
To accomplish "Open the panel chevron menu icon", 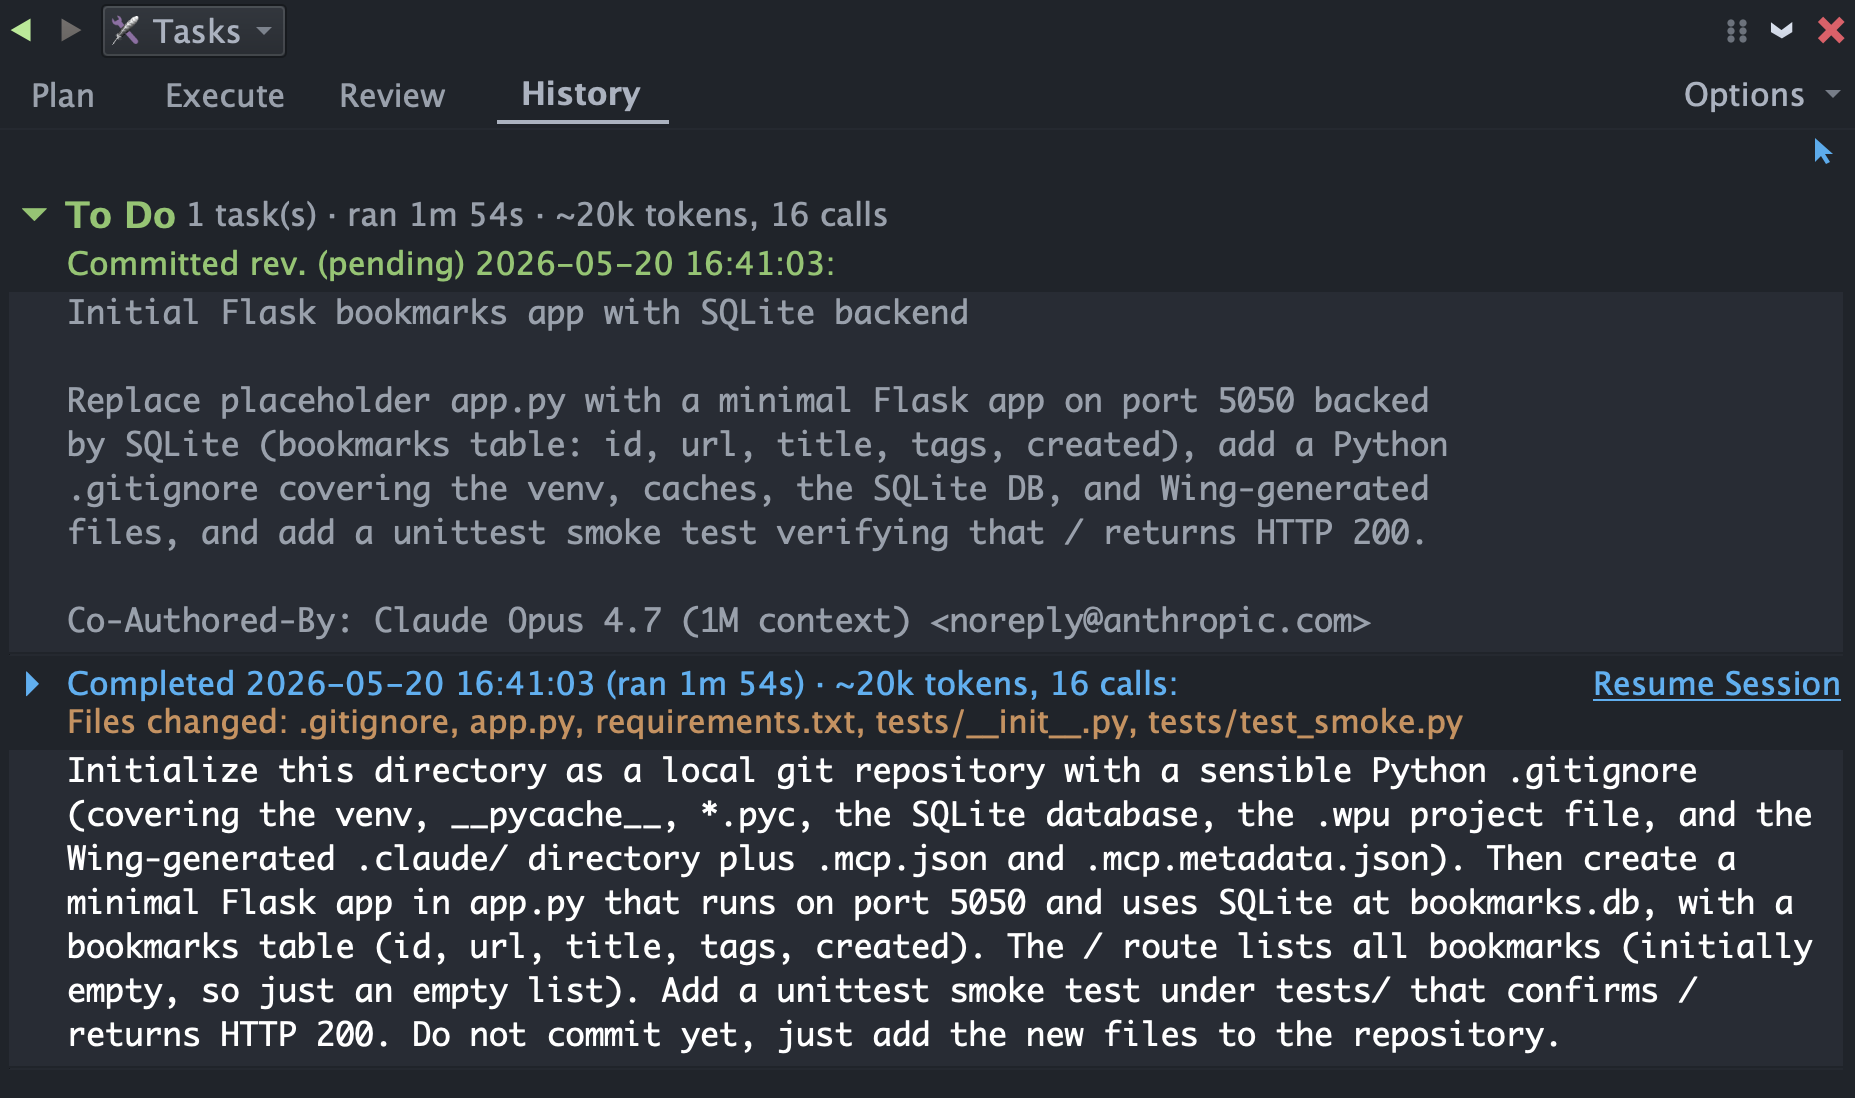I will point(1781,31).
